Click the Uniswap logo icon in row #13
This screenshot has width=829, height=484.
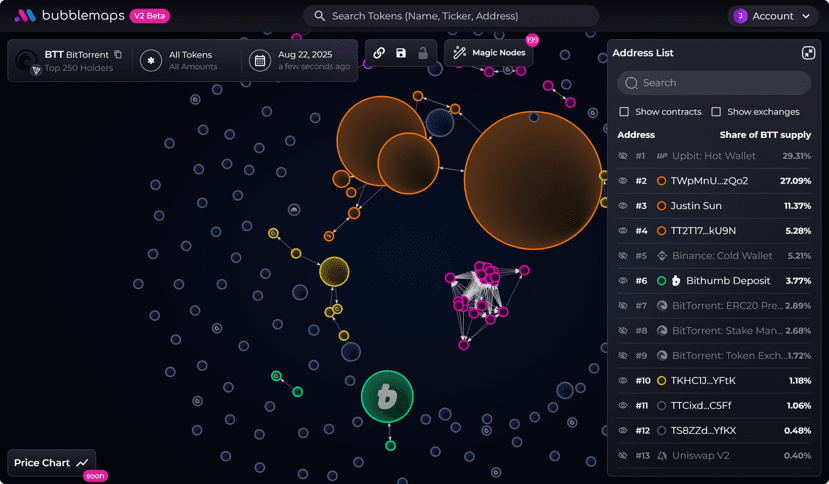661,455
